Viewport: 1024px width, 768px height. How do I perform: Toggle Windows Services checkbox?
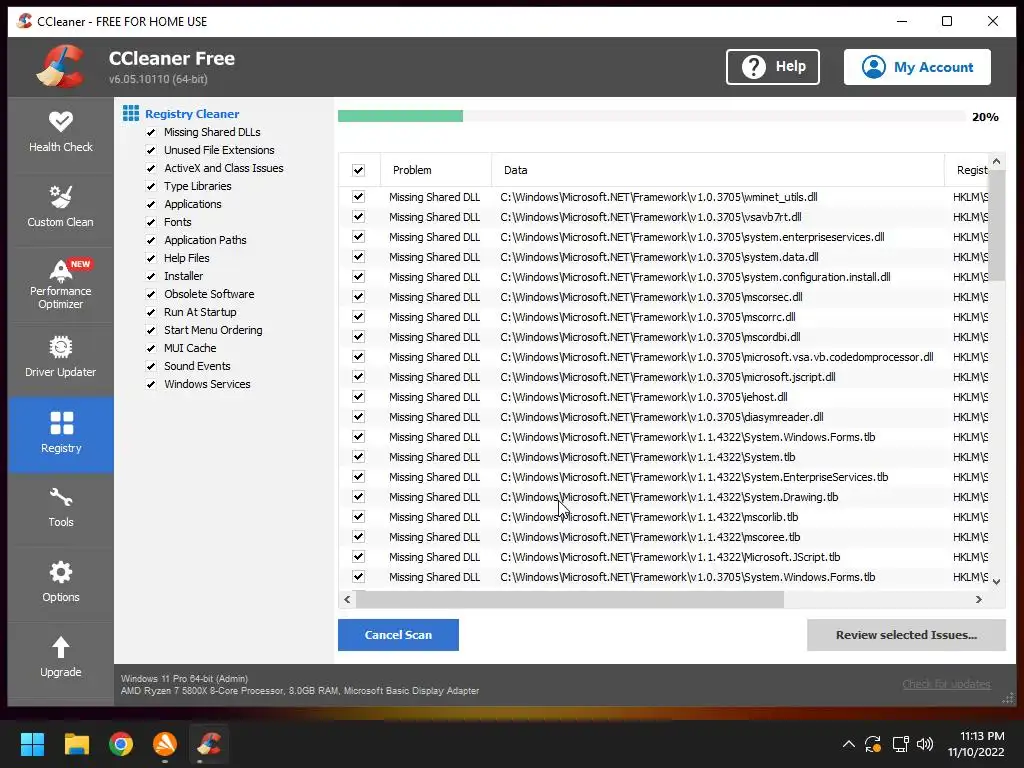coord(151,384)
